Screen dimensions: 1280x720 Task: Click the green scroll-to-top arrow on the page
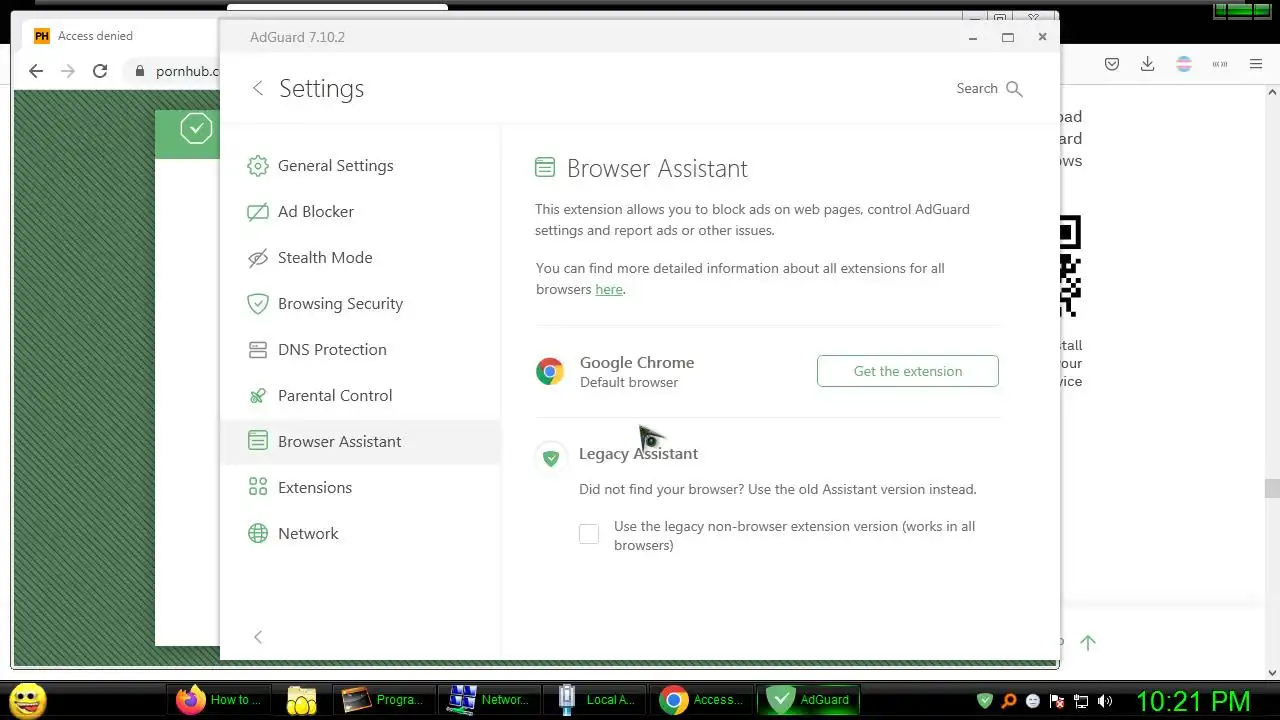(1088, 643)
